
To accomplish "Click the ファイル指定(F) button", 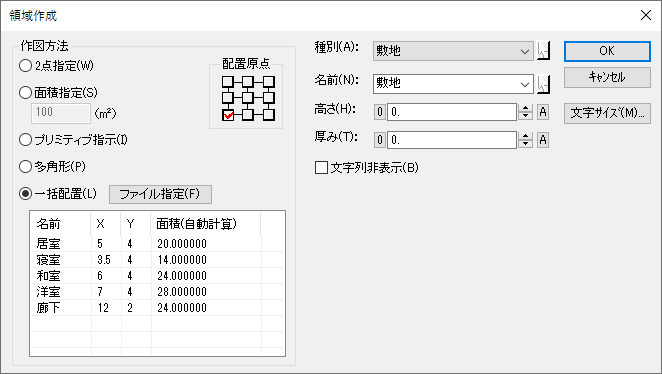I will coord(160,194).
